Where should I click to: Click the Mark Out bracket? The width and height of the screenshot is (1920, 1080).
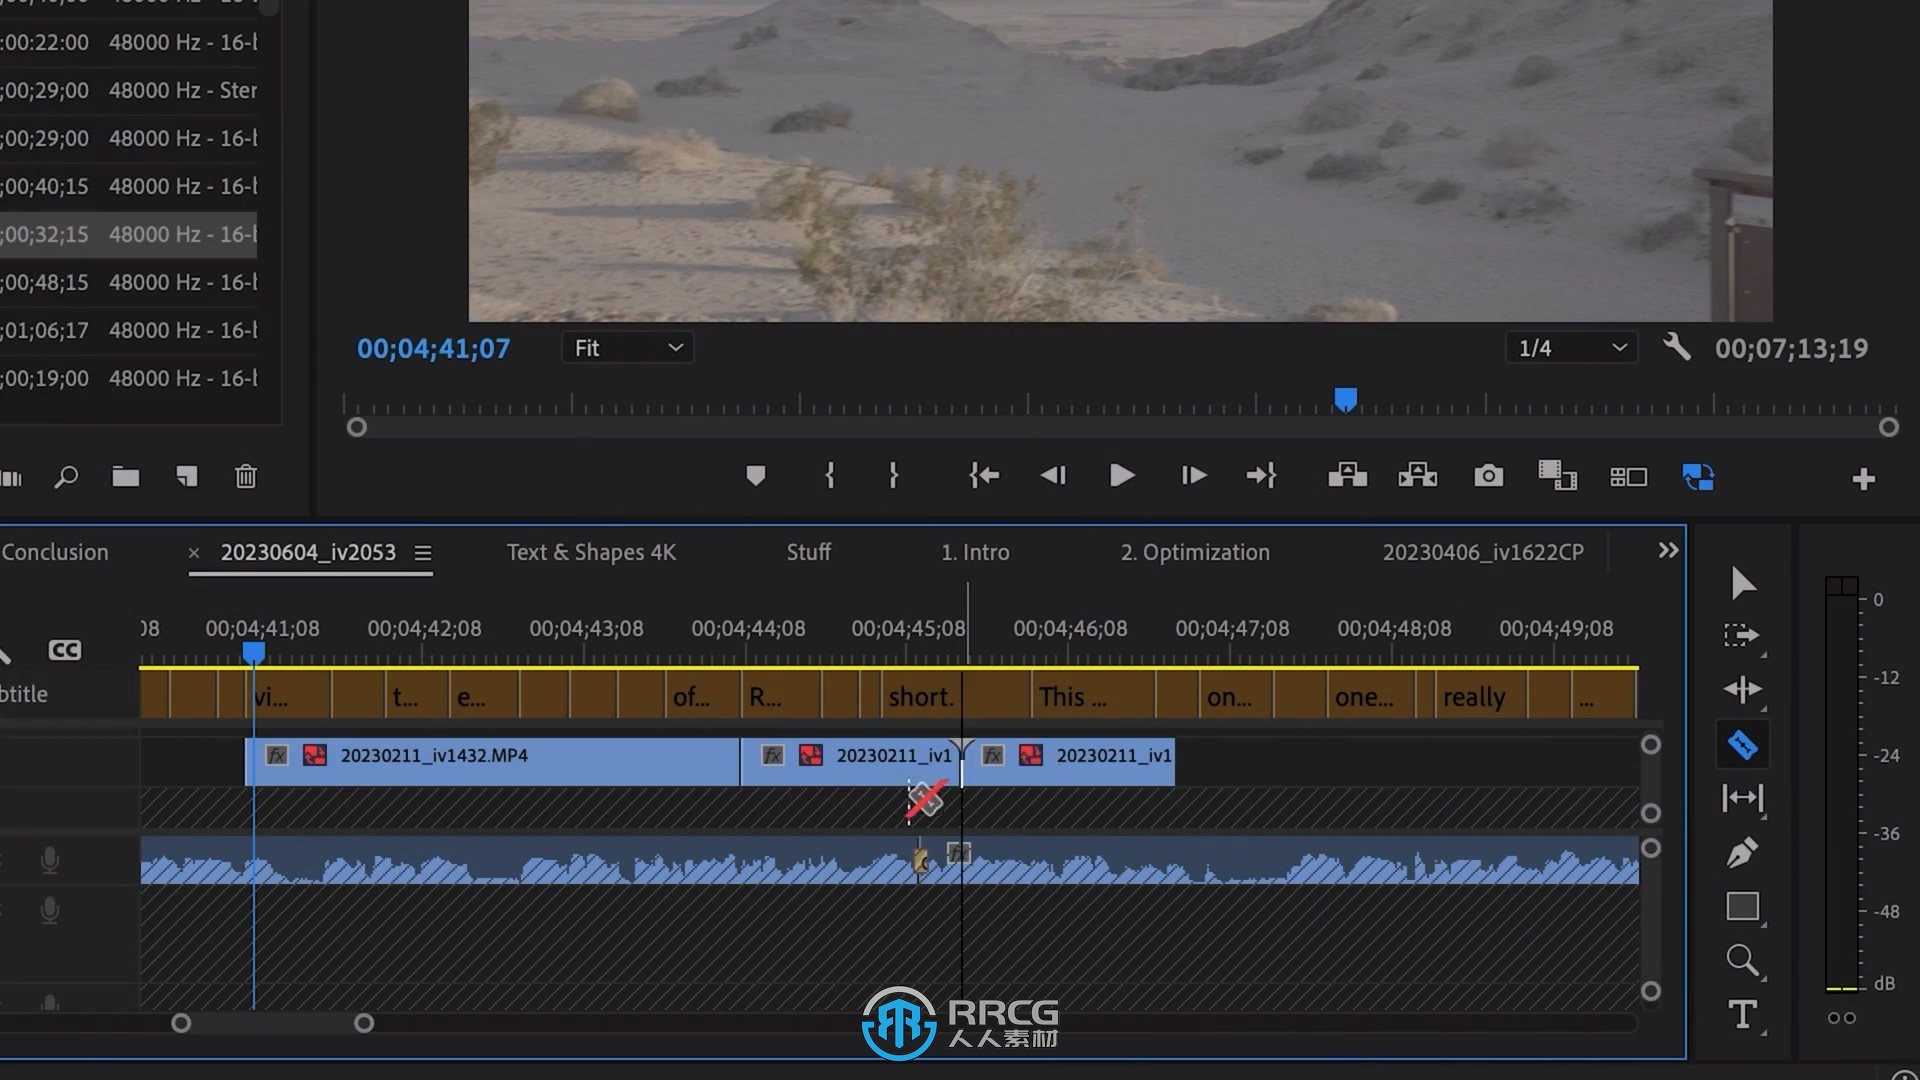click(x=893, y=476)
